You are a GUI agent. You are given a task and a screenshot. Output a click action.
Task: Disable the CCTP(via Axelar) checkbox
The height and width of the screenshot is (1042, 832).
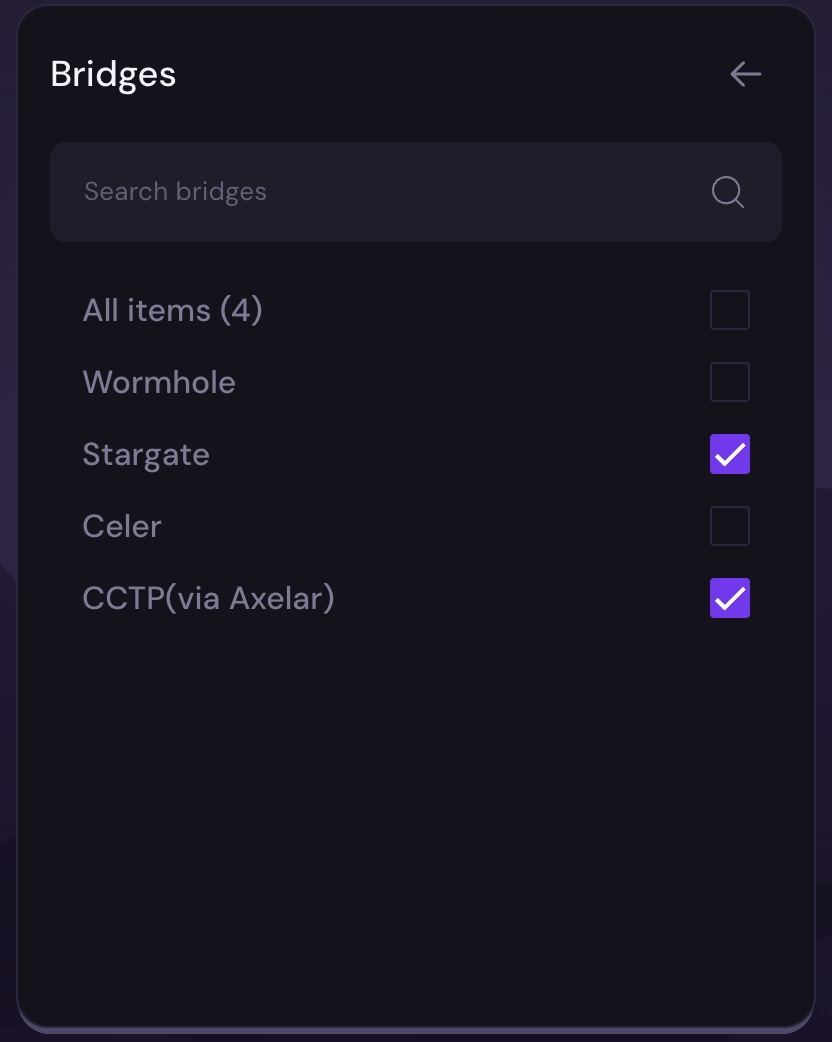click(730, 598)
